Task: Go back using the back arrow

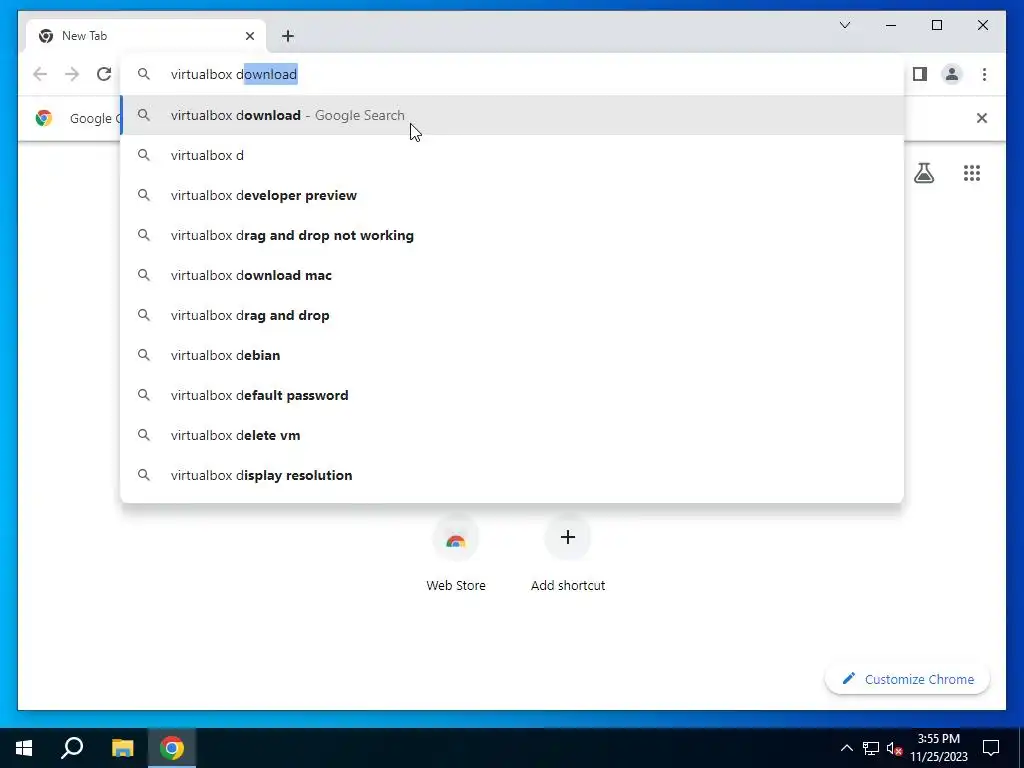Action: [40, 74]
